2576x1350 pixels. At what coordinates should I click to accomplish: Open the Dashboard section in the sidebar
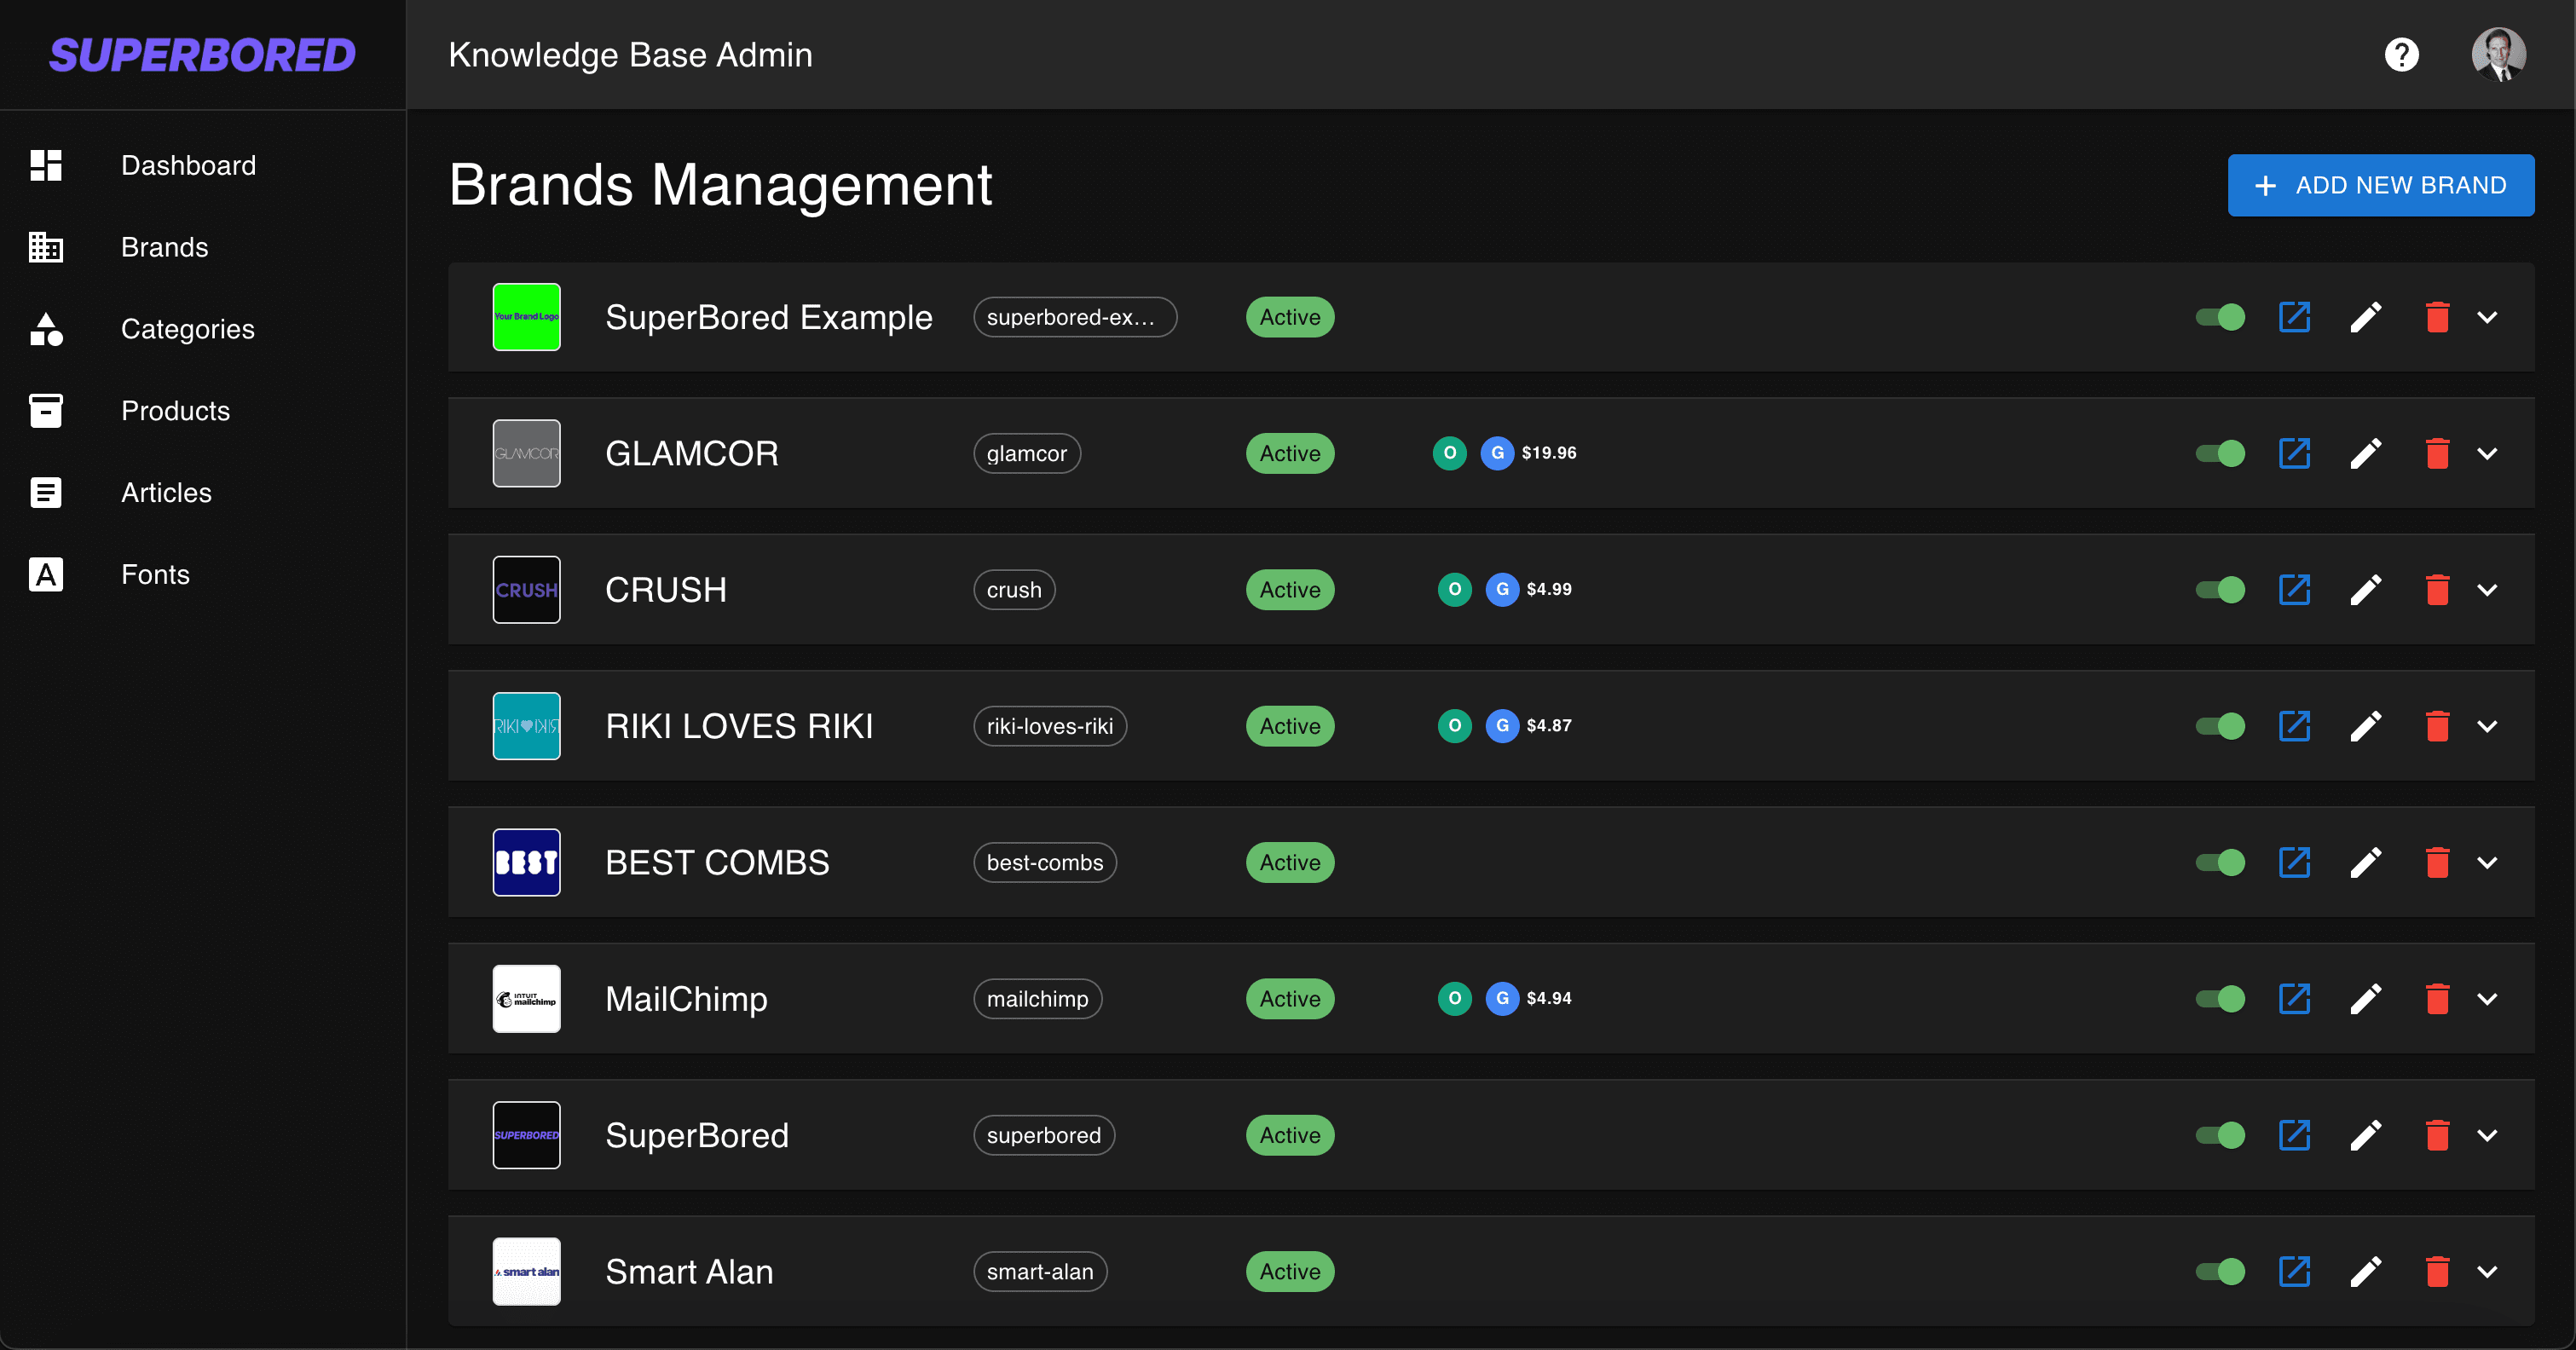tap(188, 165)
